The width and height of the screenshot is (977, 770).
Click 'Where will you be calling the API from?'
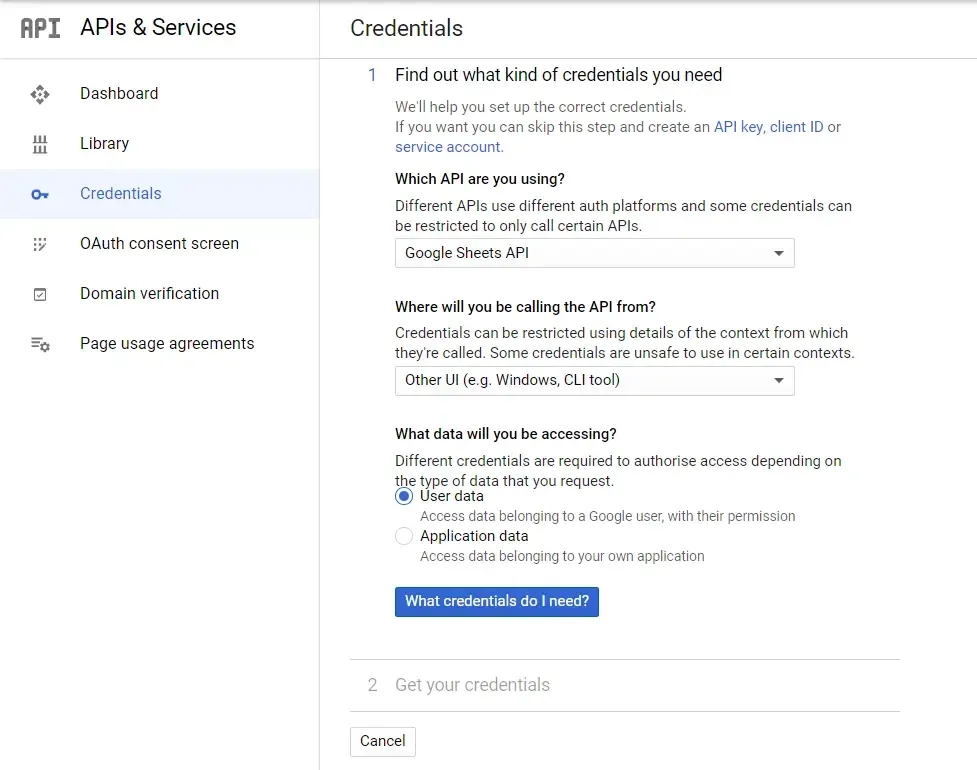point(525,307)
